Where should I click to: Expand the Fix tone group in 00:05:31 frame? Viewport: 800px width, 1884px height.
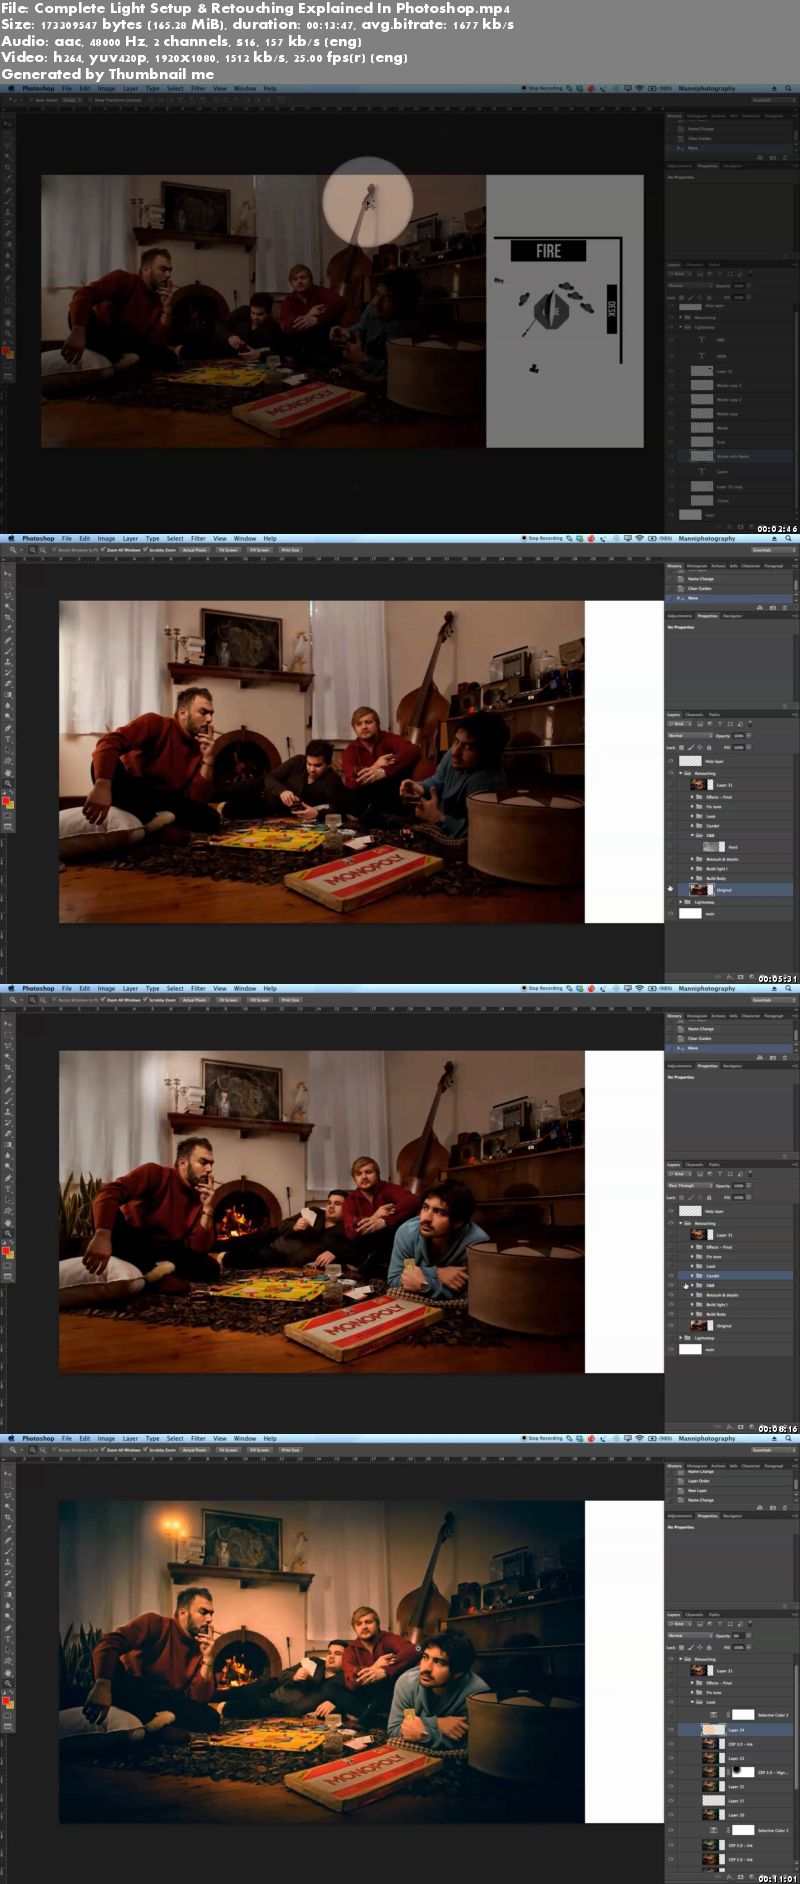click(x=692, y=806)
